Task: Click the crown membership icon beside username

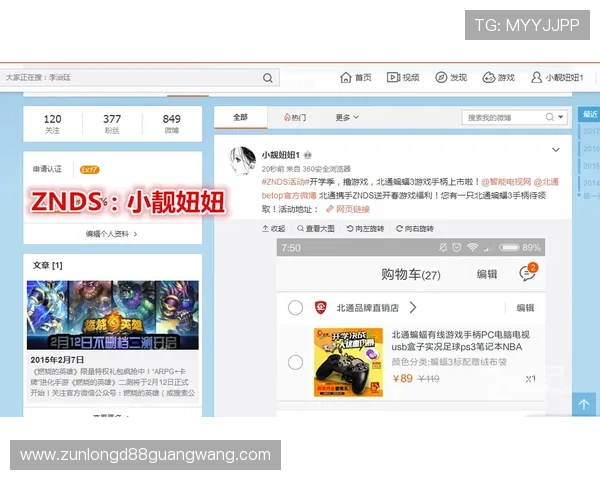Action: pyautogui.click(x=308, y=155)
